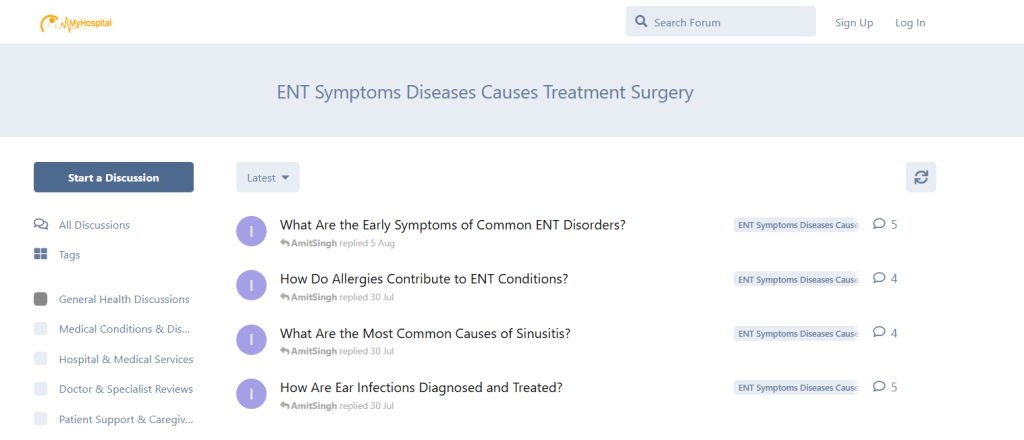Open 'How Do Allergies Contribute' discussion
Image resolution: width=1024 pixels, height=440 pixels.
tap(424, 279)
